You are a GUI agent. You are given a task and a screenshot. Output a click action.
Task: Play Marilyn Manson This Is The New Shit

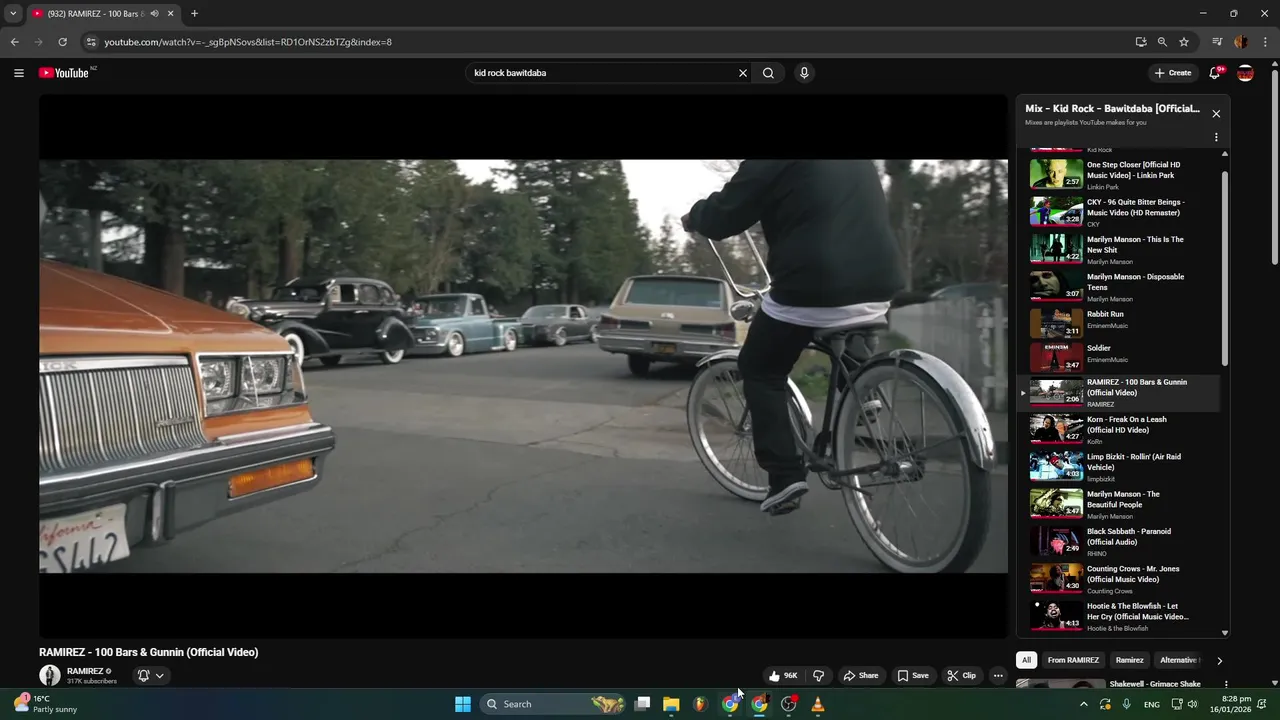pyautogui.click(x=1118, y=248)
